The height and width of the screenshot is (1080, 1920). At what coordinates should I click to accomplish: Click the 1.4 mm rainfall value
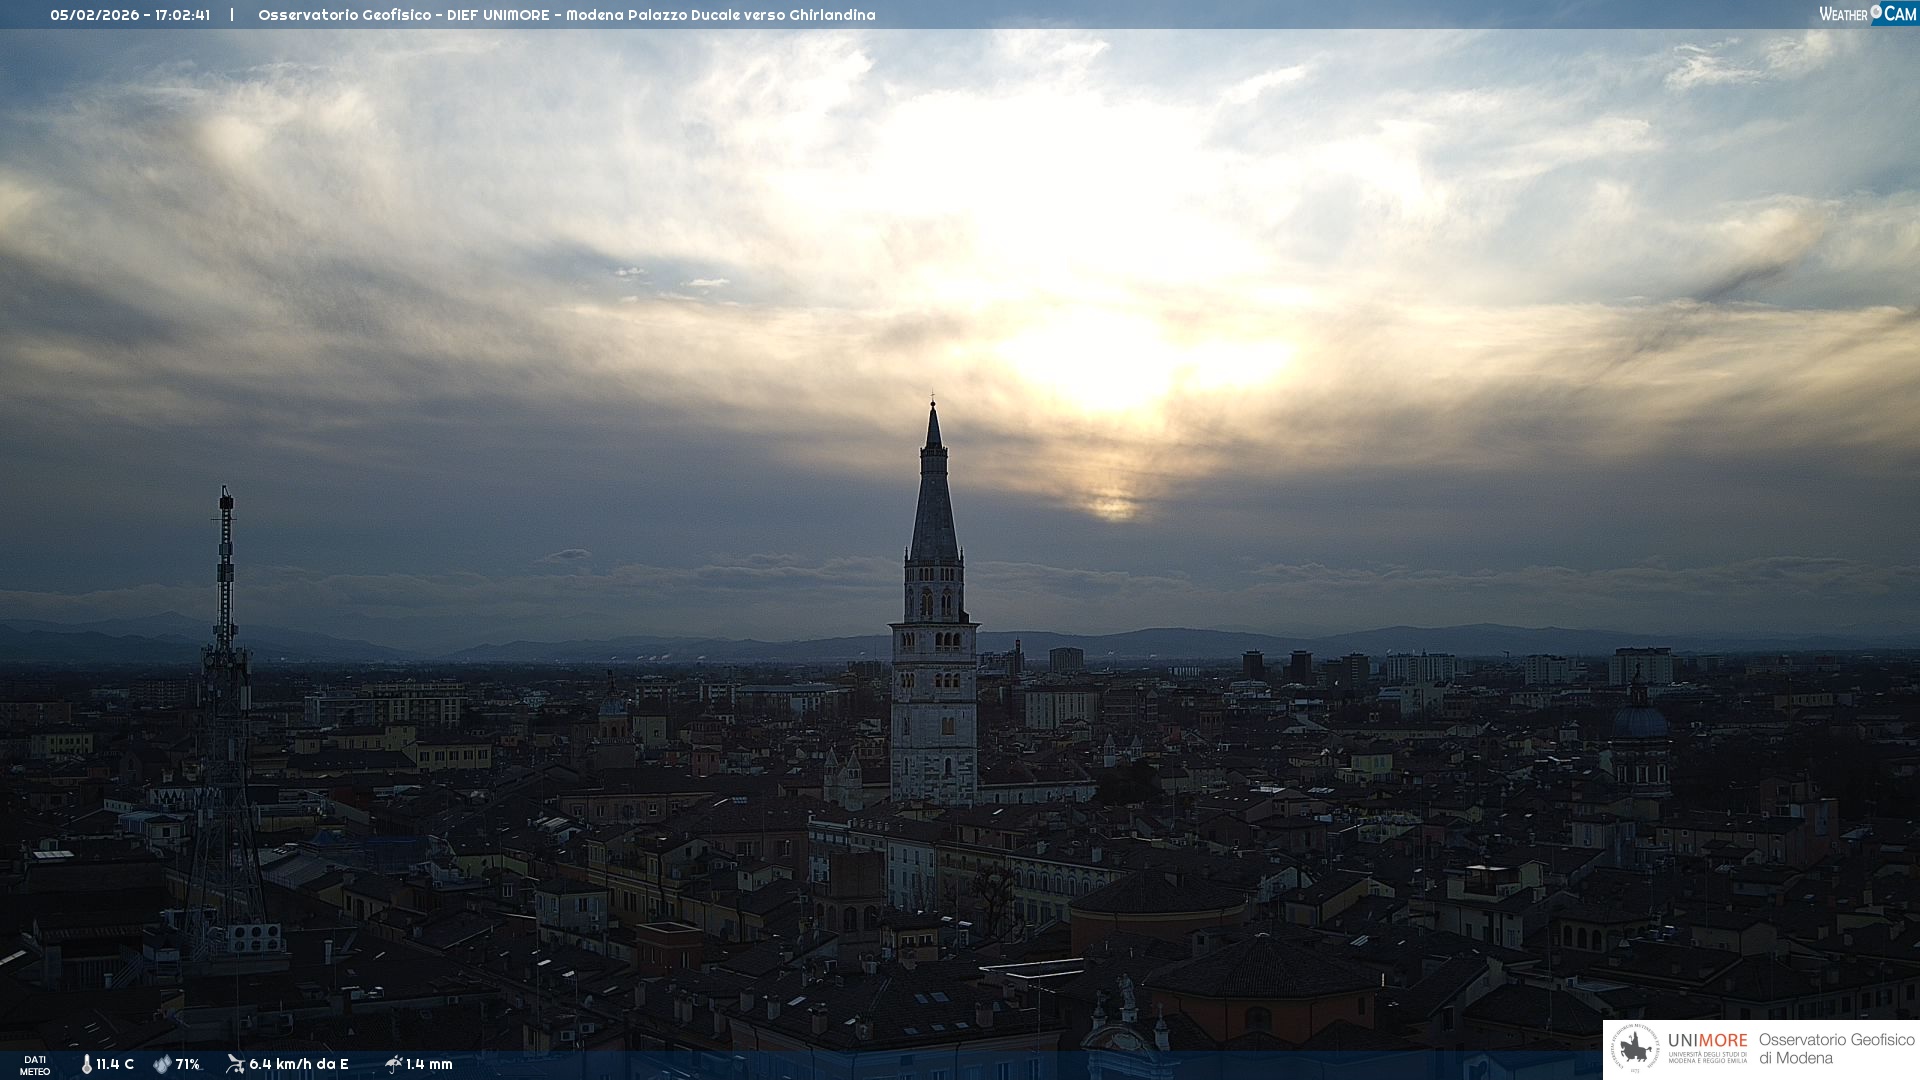coord(430,1064)
